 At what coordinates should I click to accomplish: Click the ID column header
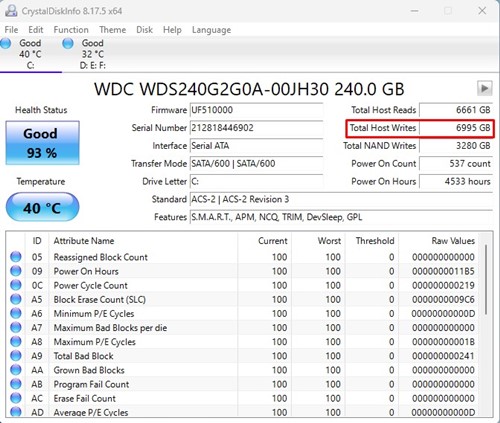pyautogui.click(x=37, y=241)
